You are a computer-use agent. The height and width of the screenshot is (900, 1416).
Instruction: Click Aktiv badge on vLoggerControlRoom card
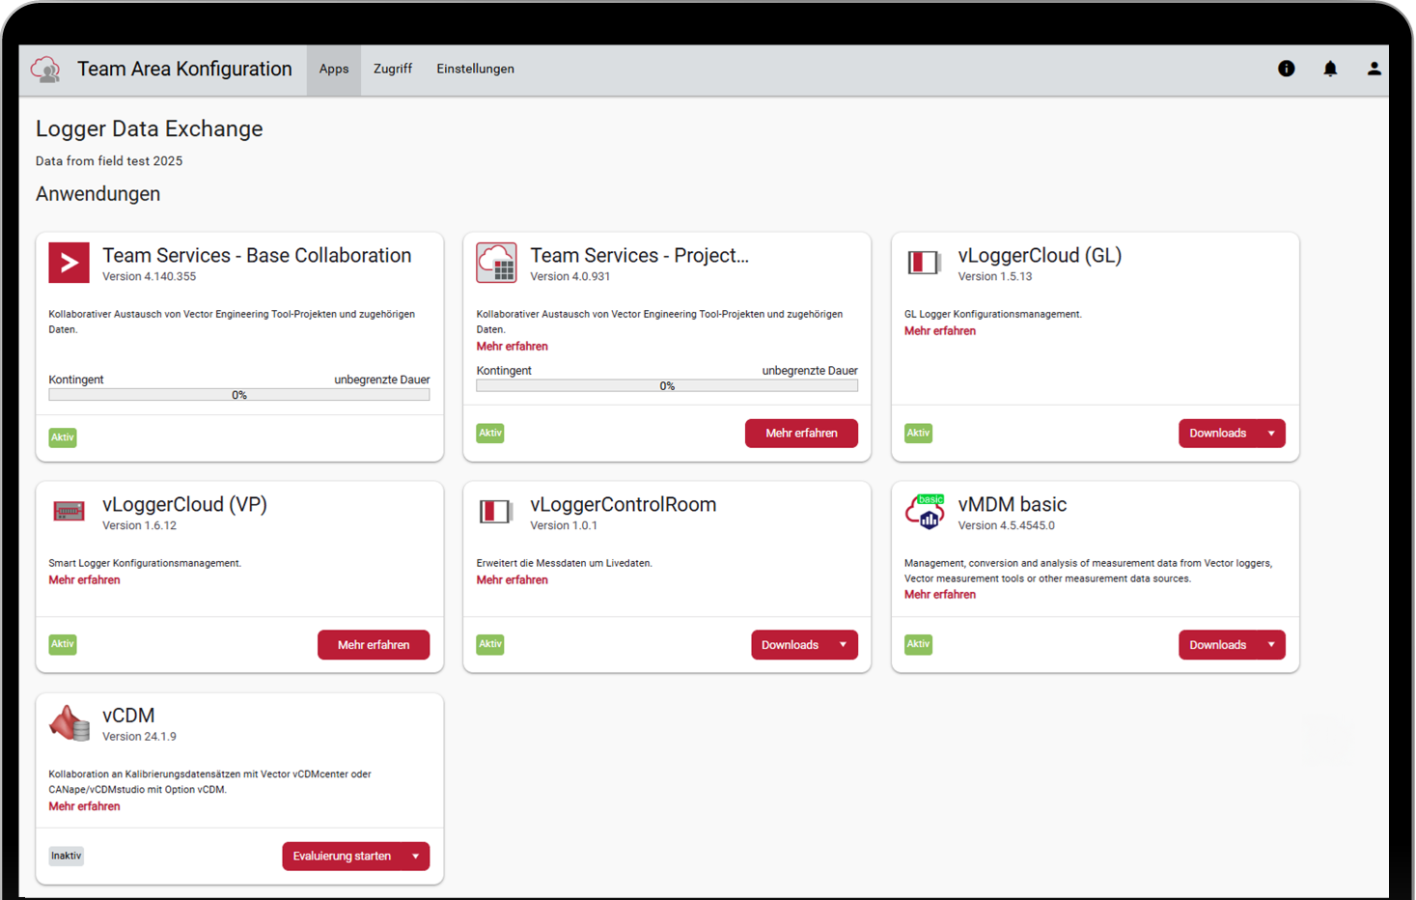click(490, 644)
